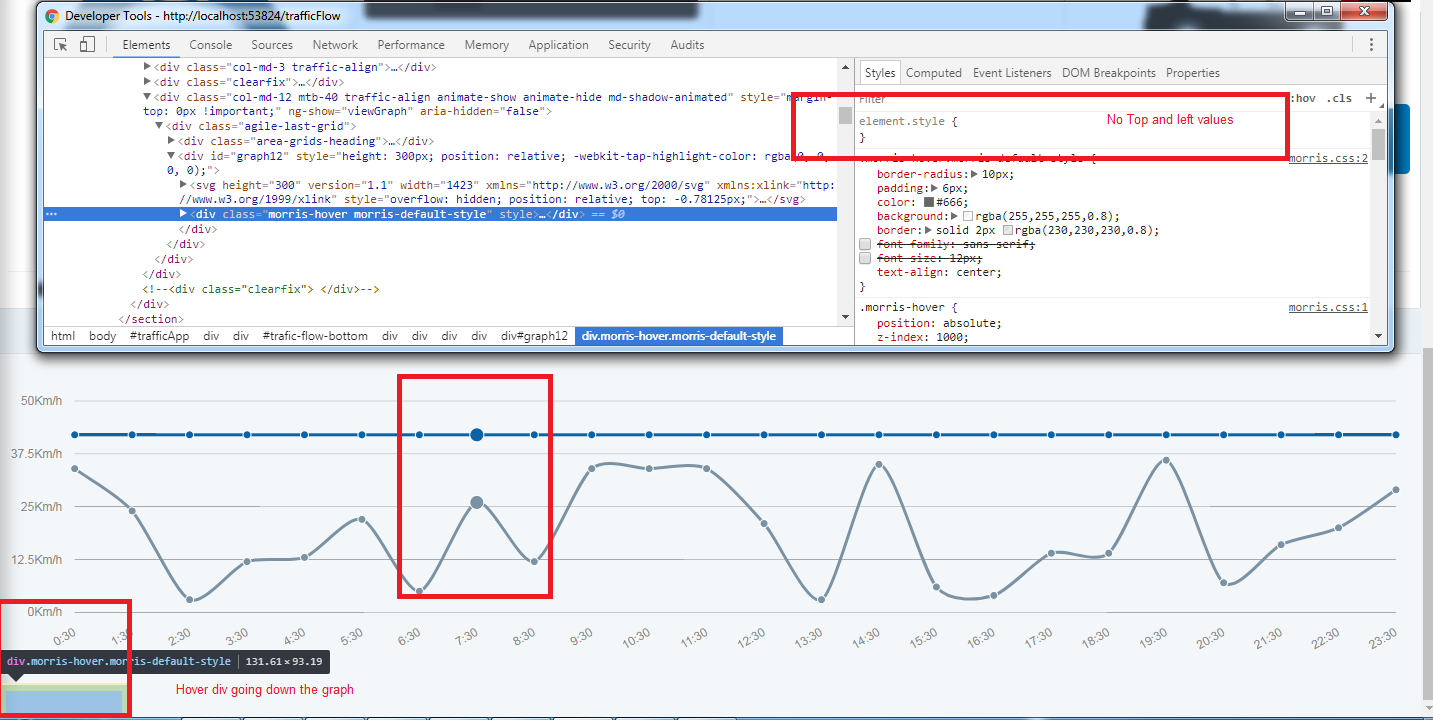Click the html breadcrumb

63,336
